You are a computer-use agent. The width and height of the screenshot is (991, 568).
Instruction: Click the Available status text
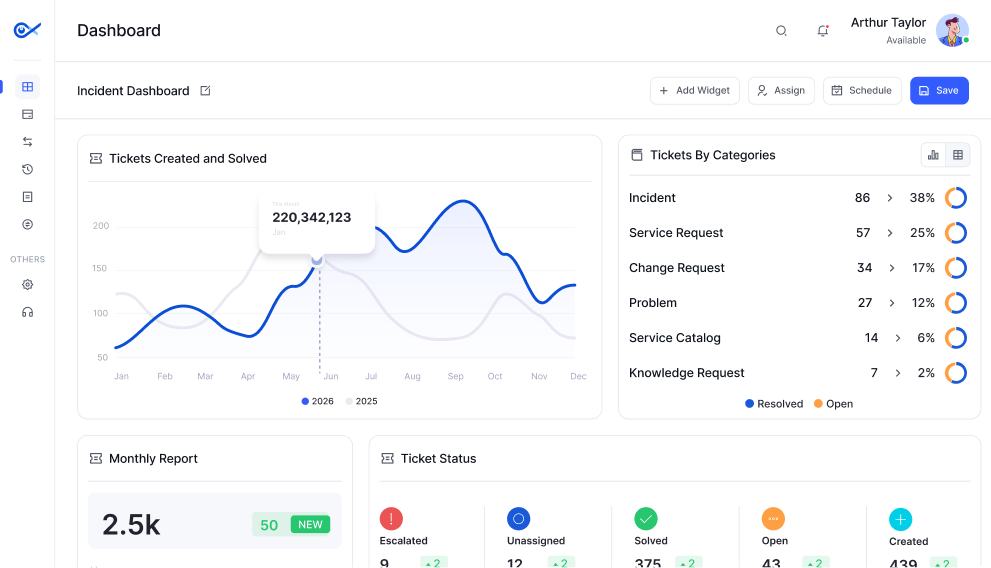click(906, 40)
